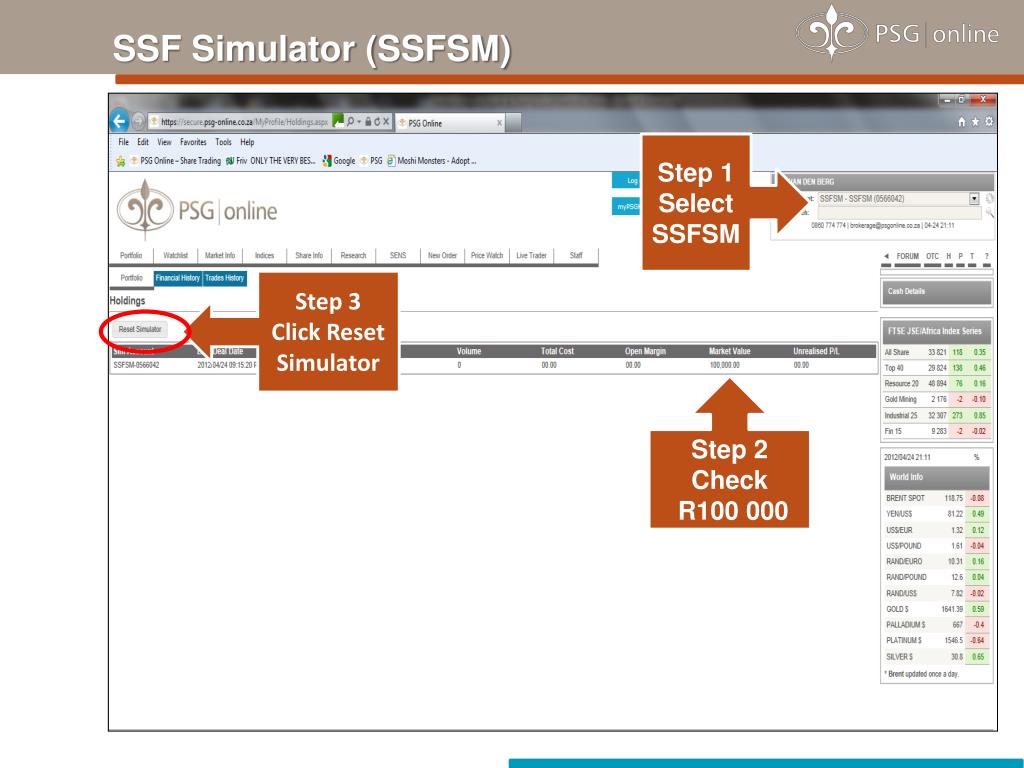Go to Watchlist in main navigation

click(176, 255)
